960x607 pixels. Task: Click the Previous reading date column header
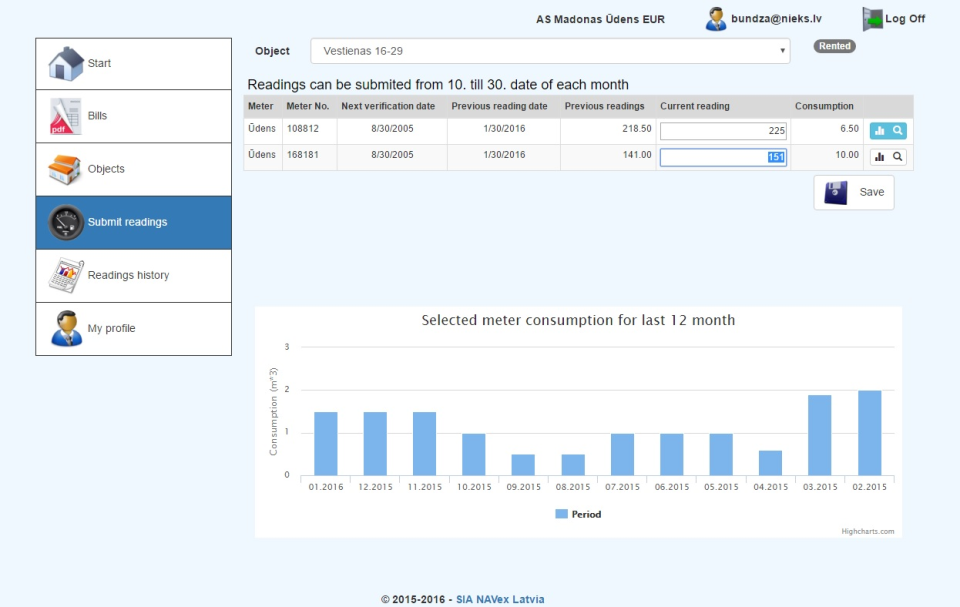tap(500, 106)
